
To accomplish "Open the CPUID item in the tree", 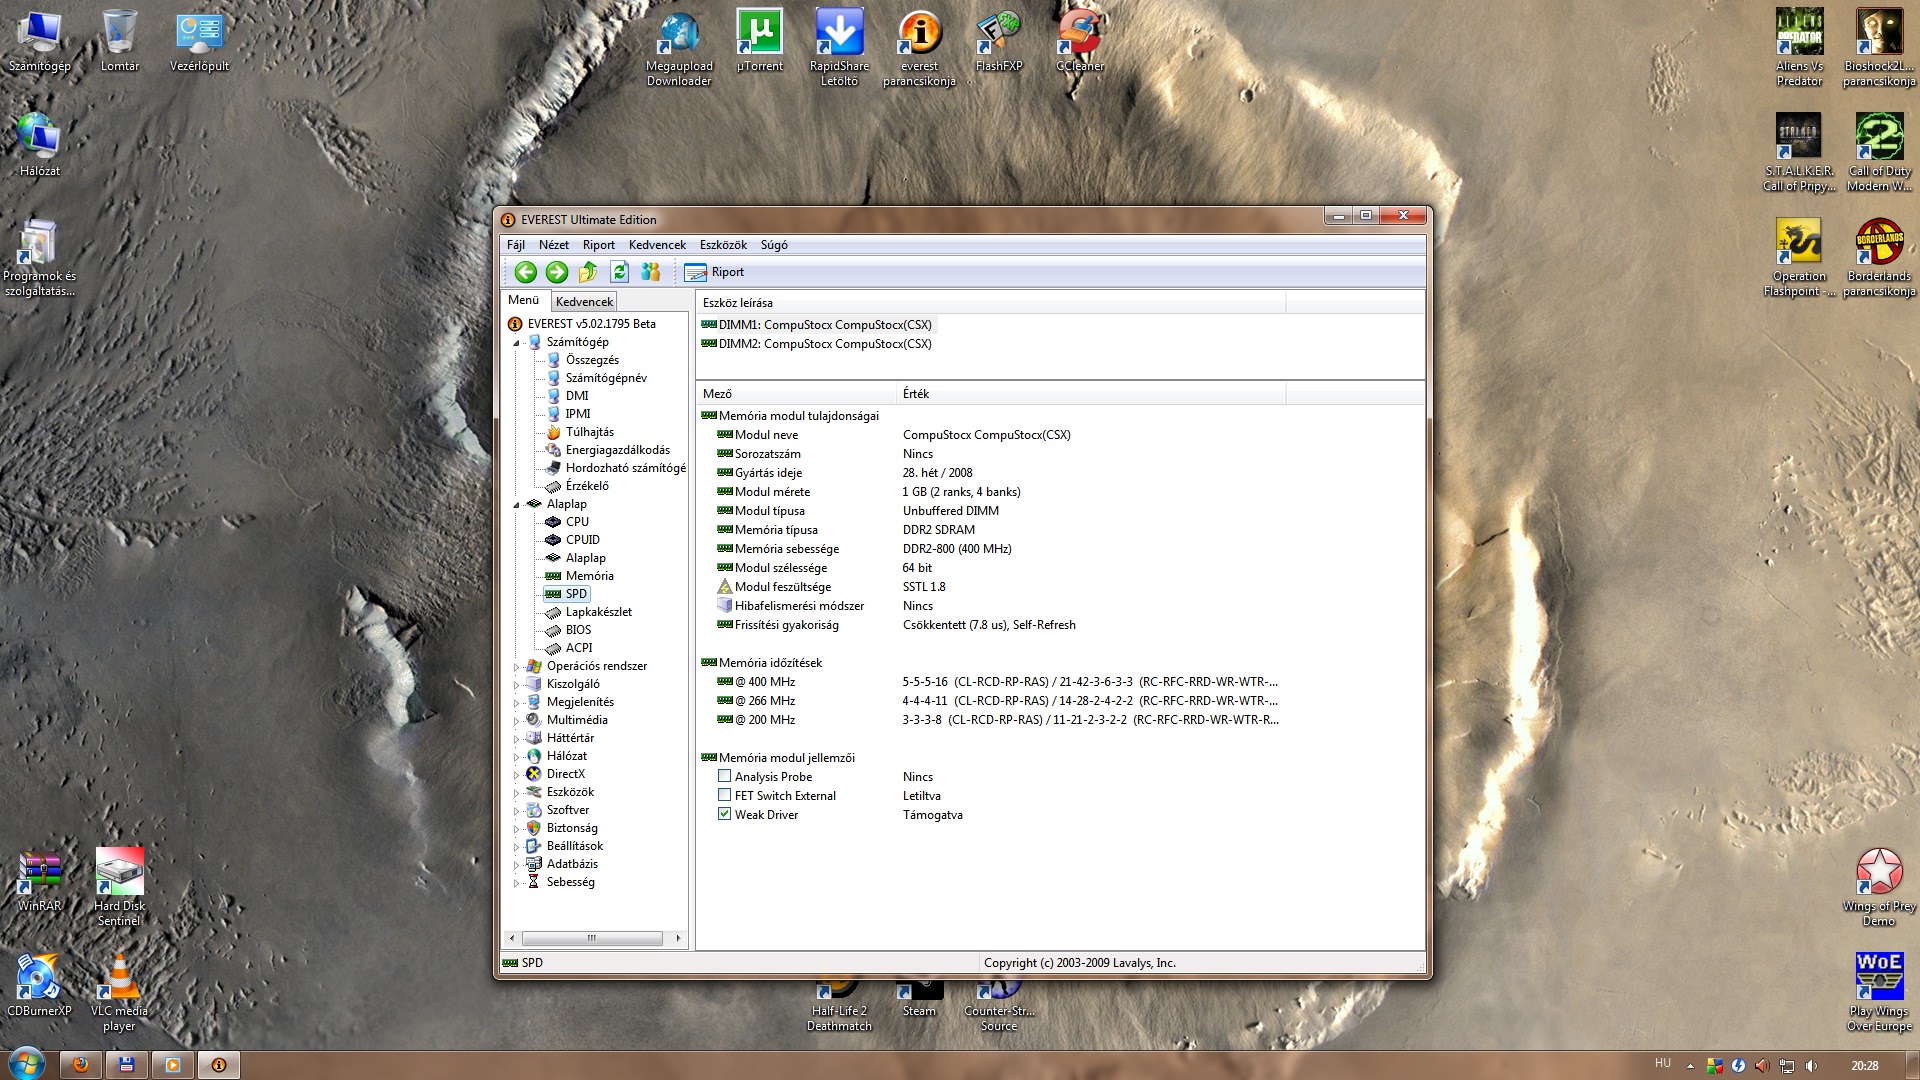I will click(x=582, y=540).
